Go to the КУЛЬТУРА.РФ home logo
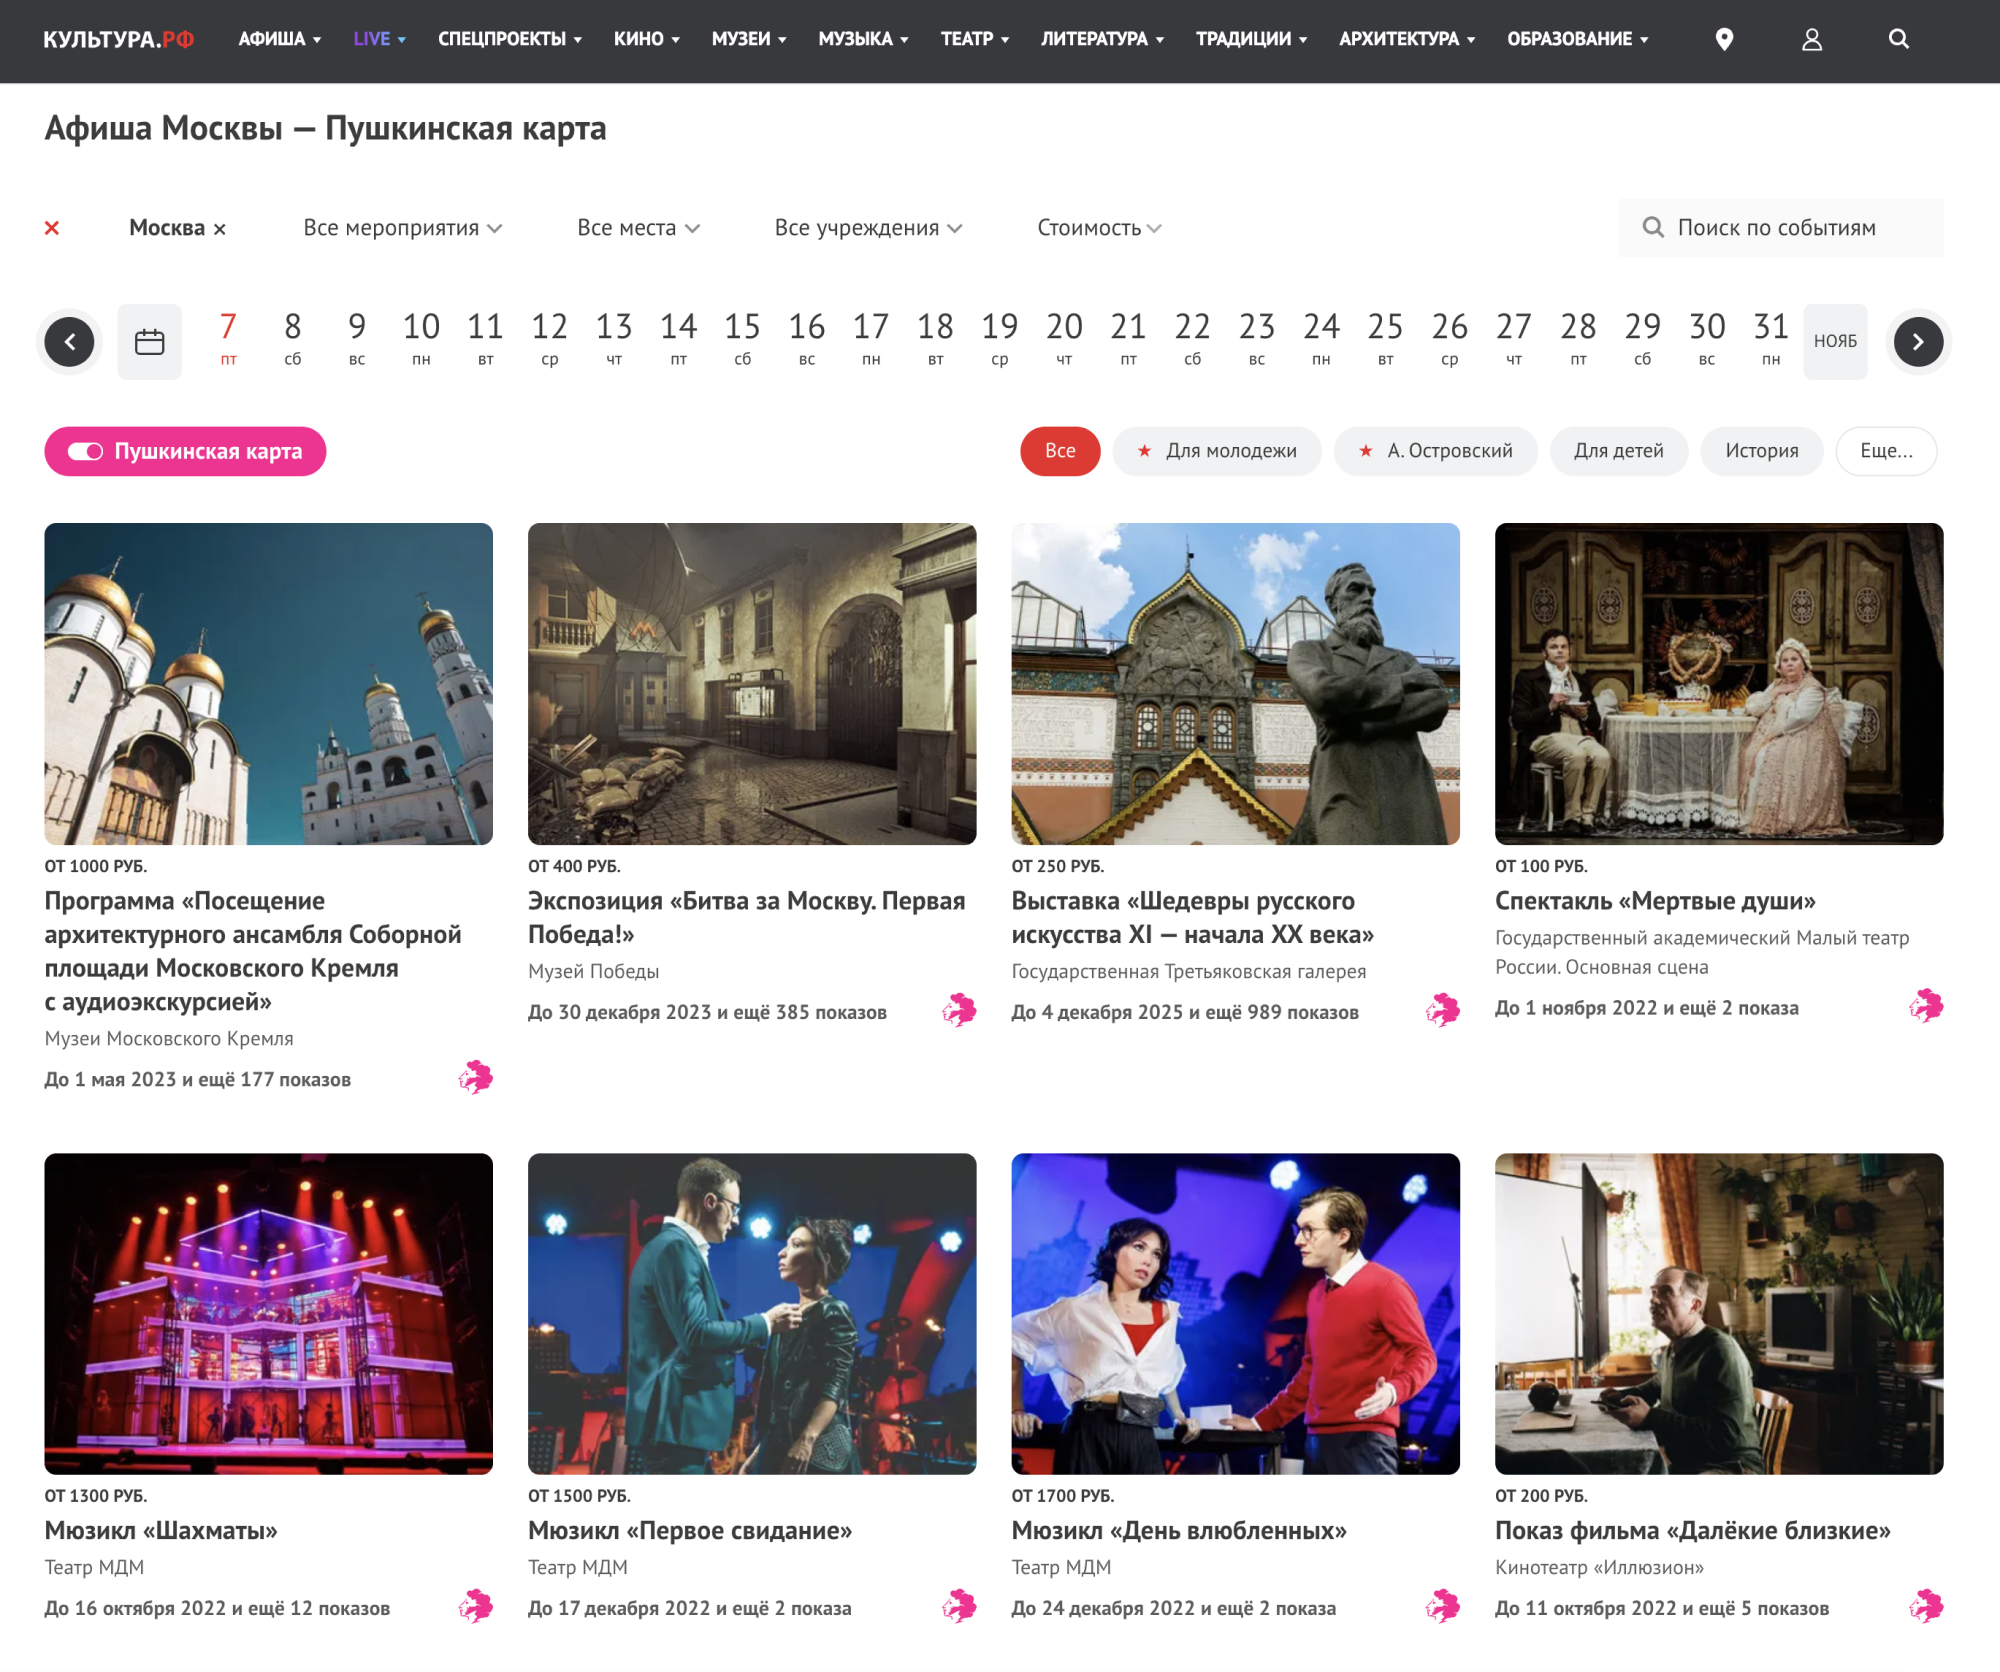Image resolution: width=2000 pixels, height=1672 pixels. (118, 39)
